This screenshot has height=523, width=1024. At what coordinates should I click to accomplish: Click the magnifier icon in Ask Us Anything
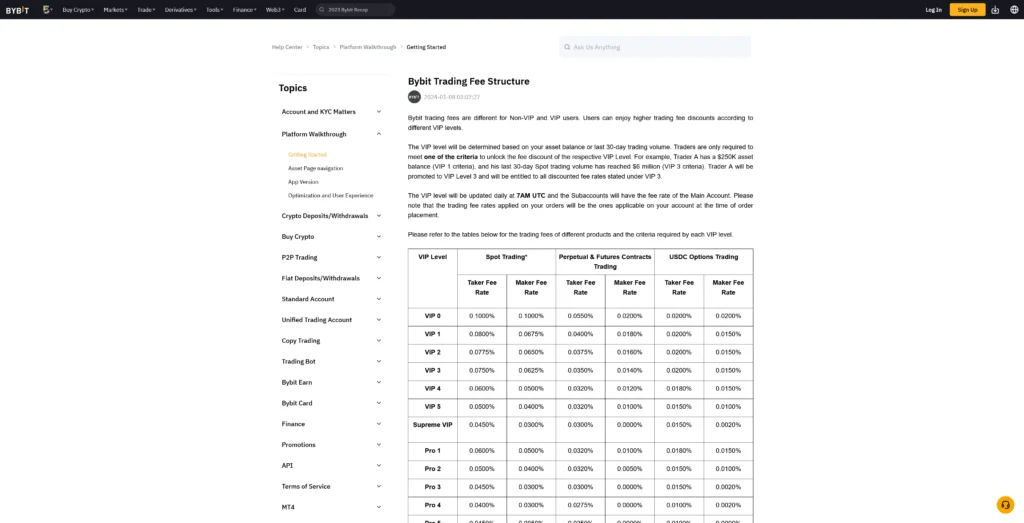[567, 47]
